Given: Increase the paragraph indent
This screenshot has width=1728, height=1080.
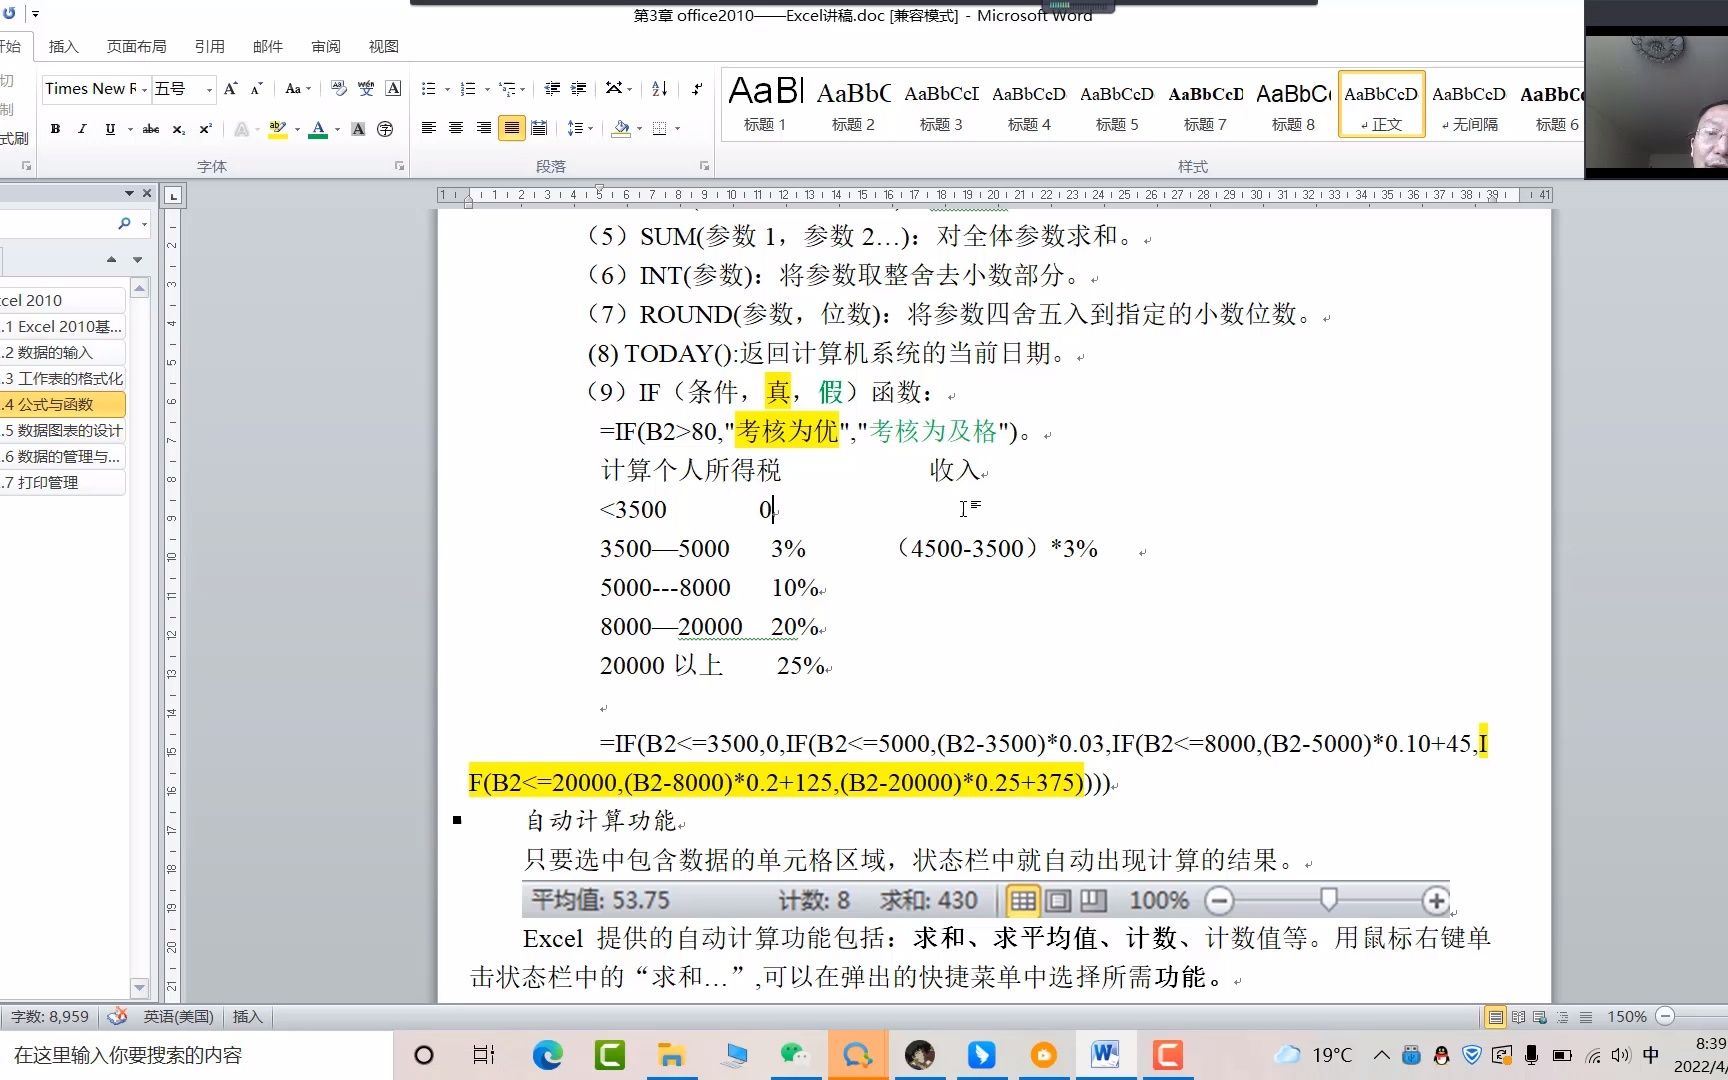Looking at the screenshot, I should coord(578,89).
